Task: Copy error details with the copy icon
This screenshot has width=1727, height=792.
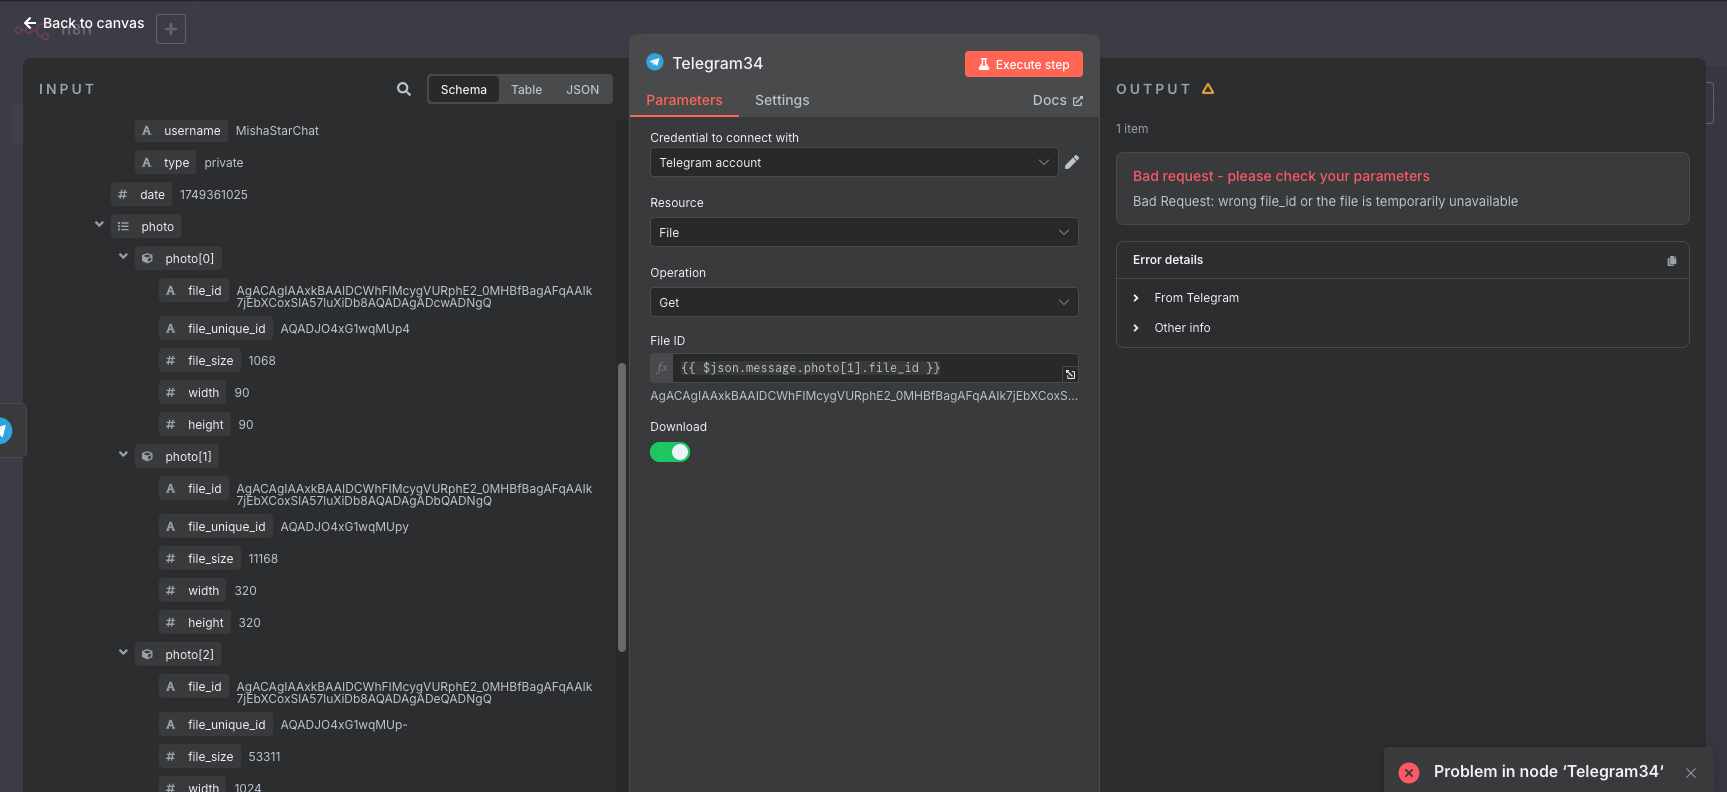Action: pos(1672,261)
